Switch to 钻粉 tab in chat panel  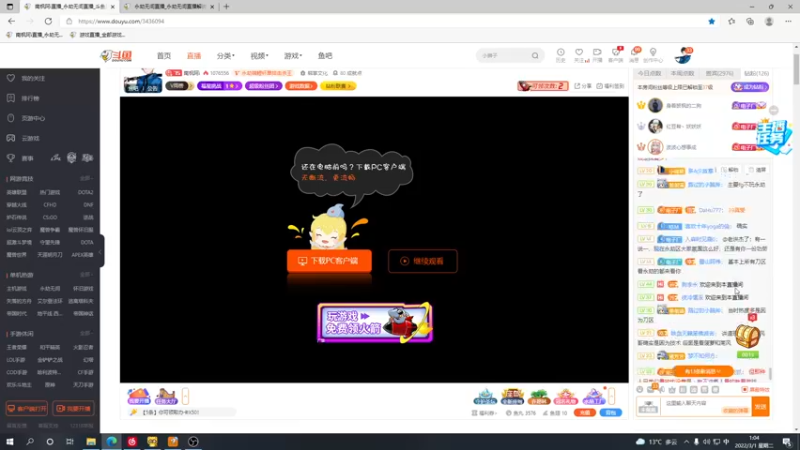[x=756, y=73]
